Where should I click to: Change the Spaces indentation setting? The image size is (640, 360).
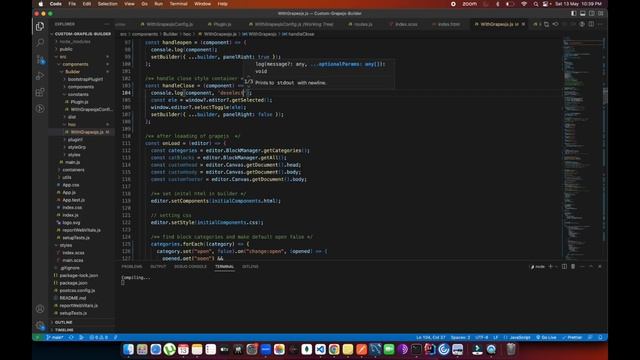coord(460,338)
